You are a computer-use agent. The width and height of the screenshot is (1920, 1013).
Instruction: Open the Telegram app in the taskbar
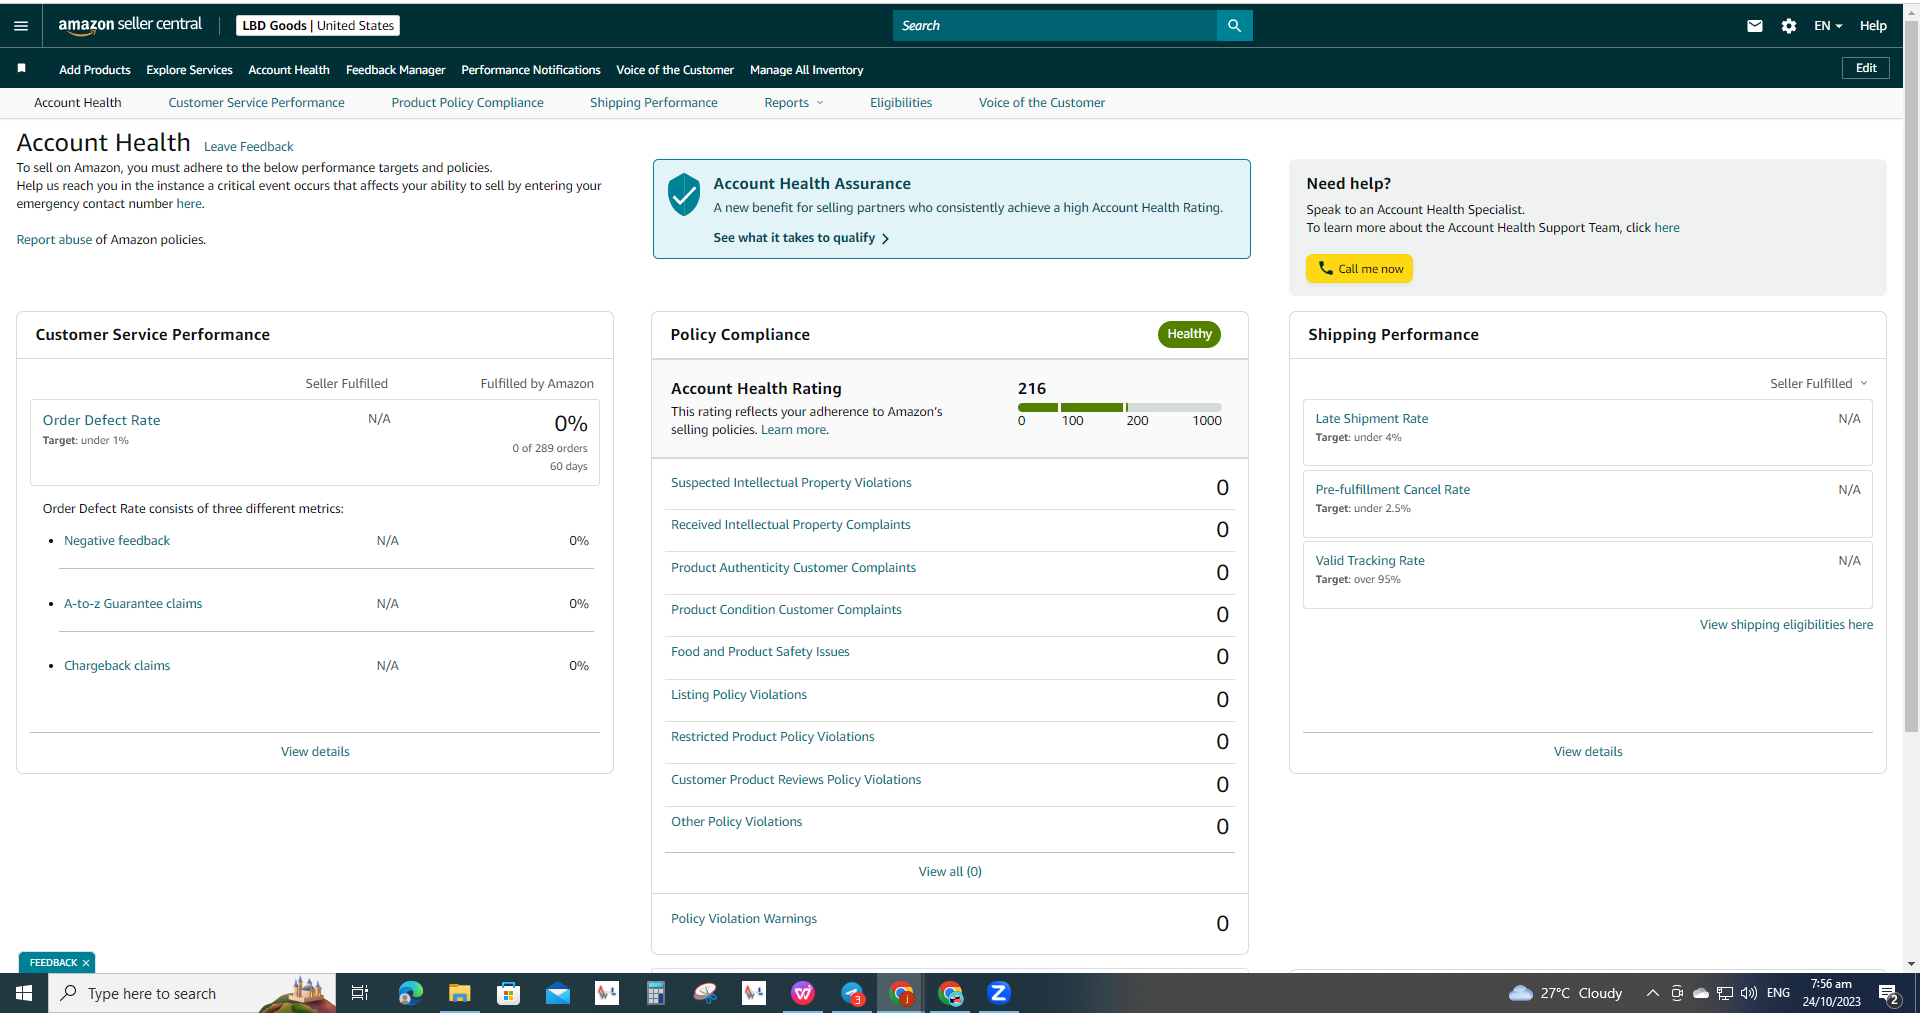852,993
